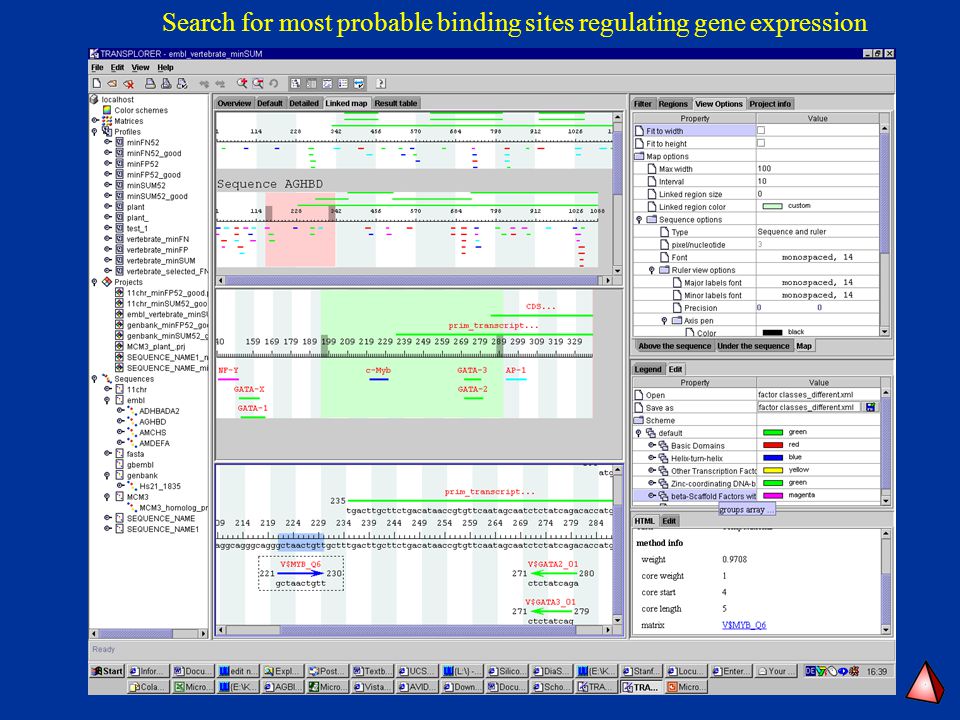Viewport: 960px width, 720px height.
Task: Click the Start button on the taskbar
Action: coord(107,671)
